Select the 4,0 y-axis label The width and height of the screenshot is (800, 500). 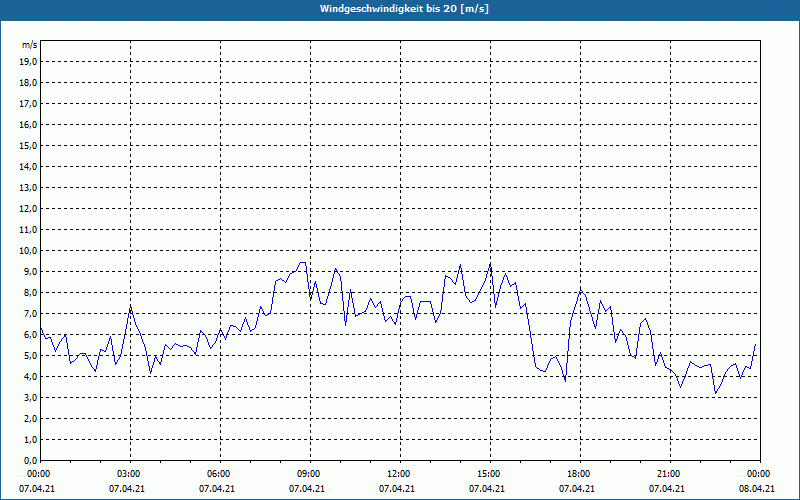tap(30, 377)
